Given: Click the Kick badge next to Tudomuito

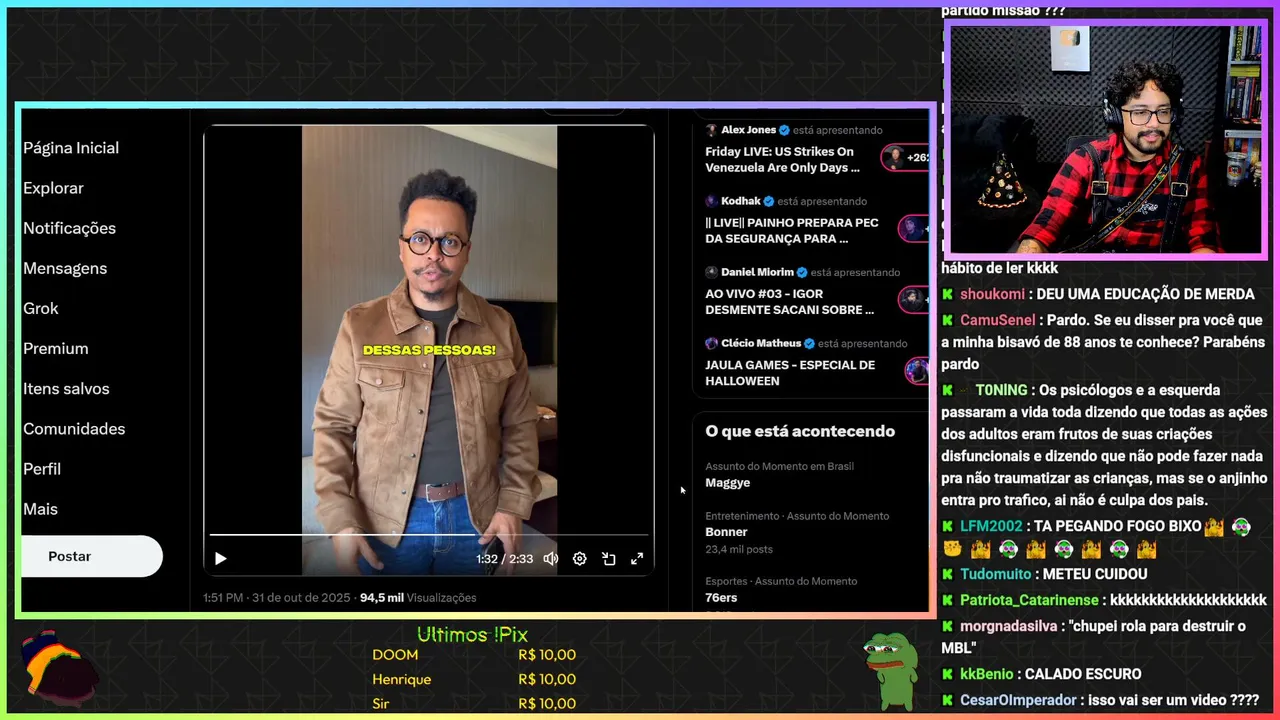Looking at the screenshot, I should (x=947, y=574).
